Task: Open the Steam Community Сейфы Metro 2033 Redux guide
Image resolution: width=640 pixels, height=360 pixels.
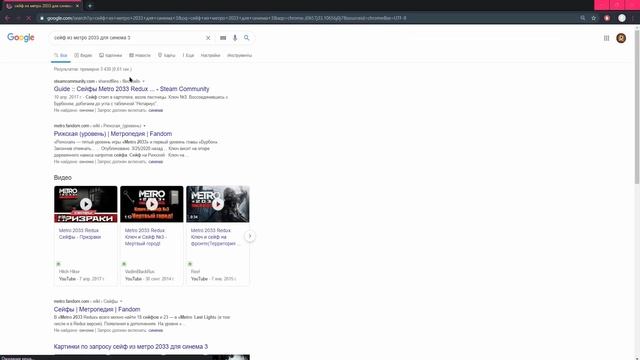Action: (131, 89)
